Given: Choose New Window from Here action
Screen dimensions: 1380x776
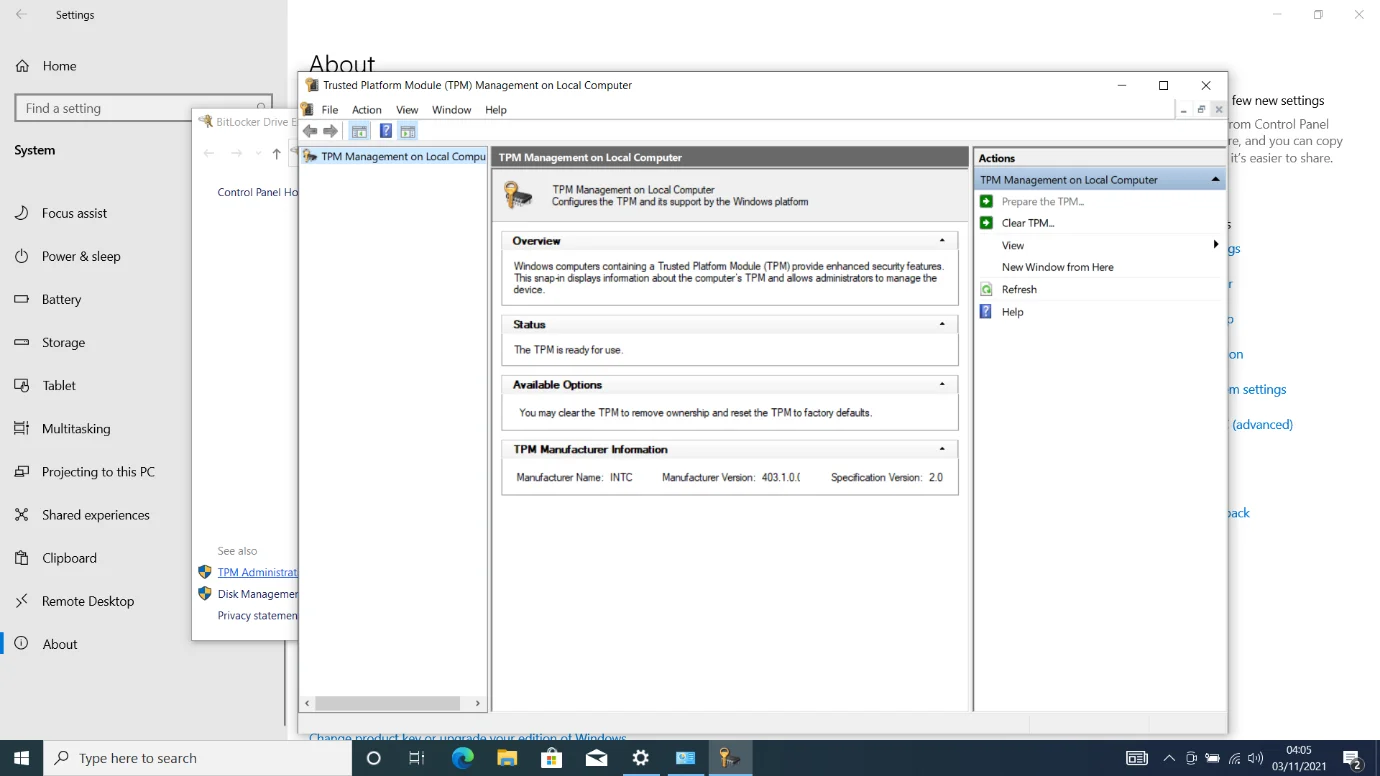Looking at the screenshot, I should click(x=1058, y=267).
